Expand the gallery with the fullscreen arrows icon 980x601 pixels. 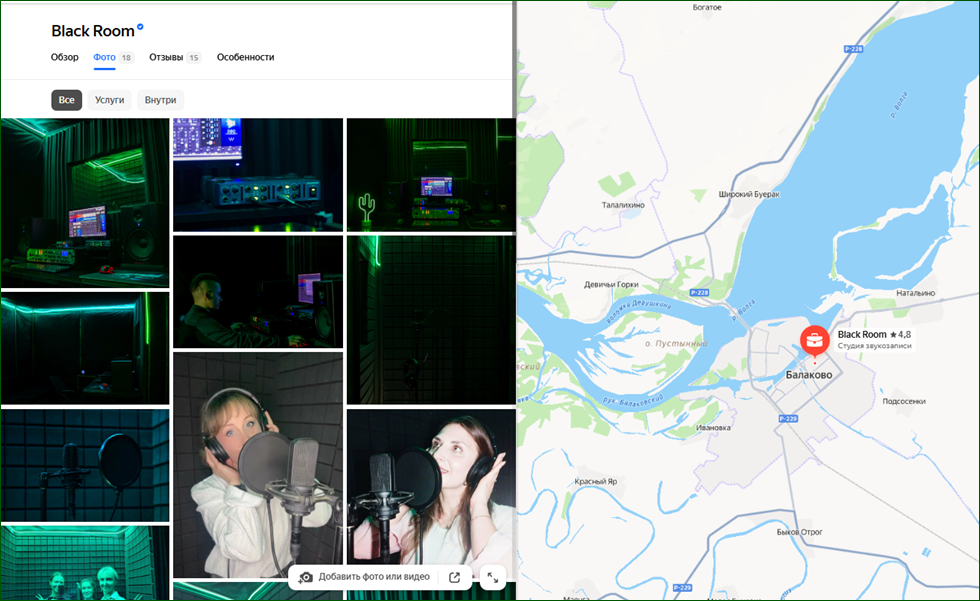[492, 577]
